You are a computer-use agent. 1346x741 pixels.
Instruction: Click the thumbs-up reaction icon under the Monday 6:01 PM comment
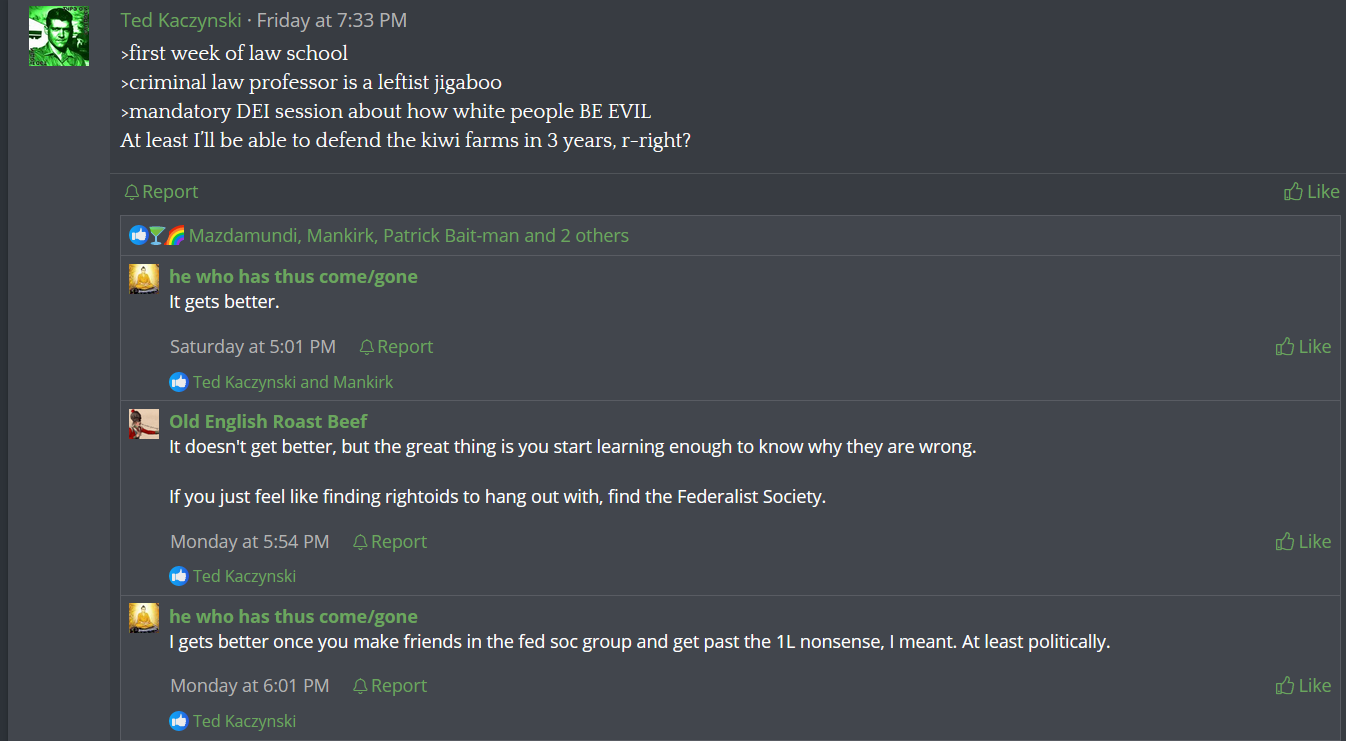[179, 720]
